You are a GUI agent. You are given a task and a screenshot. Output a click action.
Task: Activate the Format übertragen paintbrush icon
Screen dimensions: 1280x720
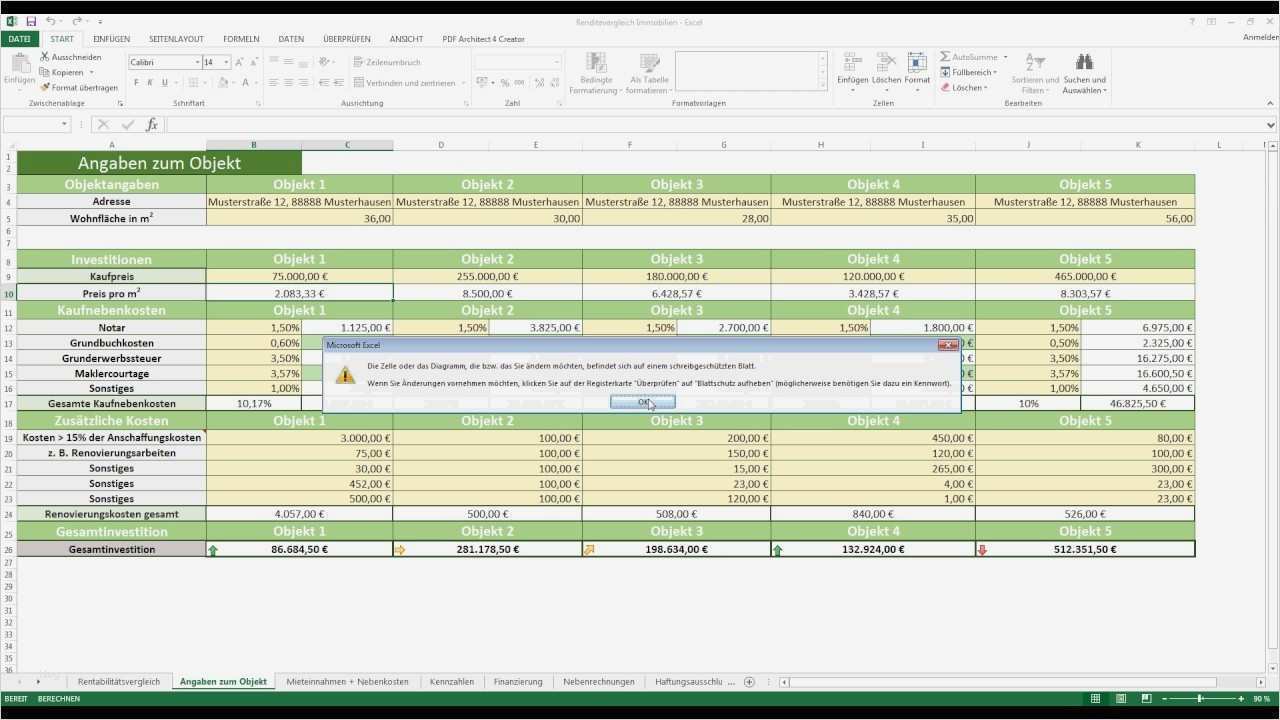coord(45,87)
